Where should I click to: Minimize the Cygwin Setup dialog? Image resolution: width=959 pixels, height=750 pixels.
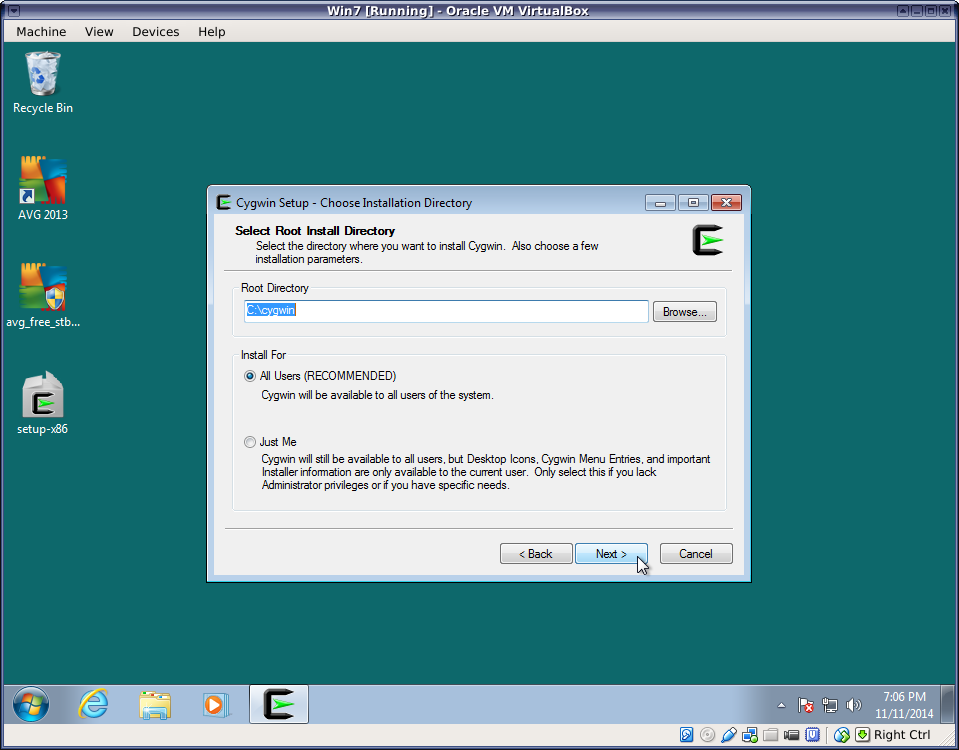660,202
